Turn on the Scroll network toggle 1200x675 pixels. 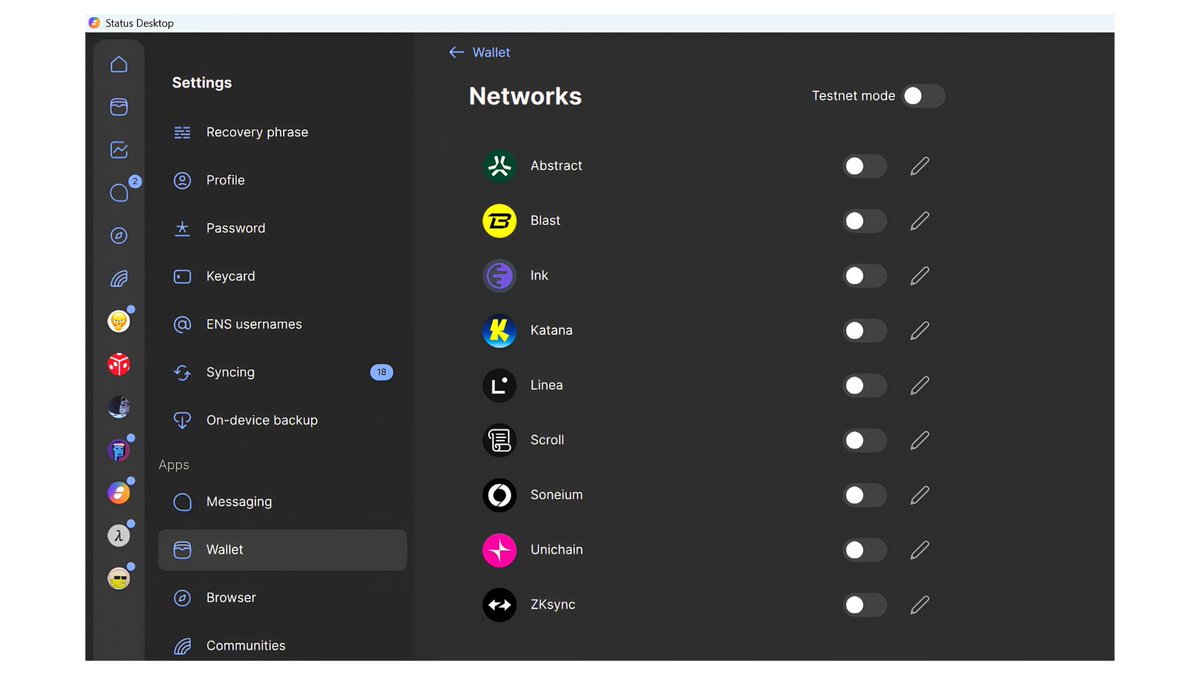[865, 440]
